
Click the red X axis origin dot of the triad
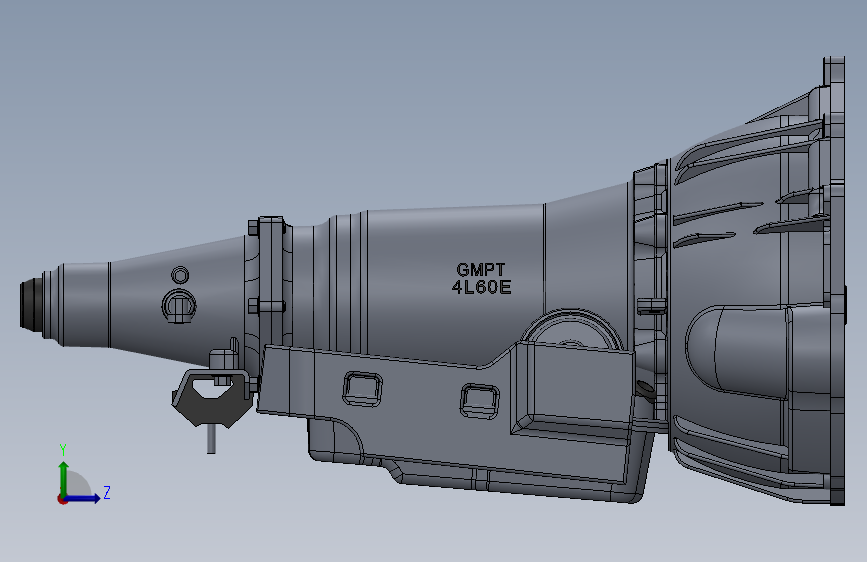pos(62,499)
